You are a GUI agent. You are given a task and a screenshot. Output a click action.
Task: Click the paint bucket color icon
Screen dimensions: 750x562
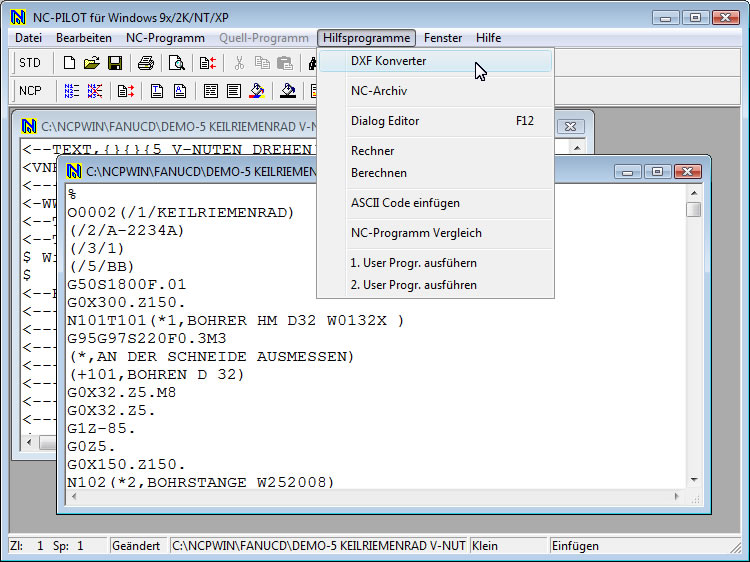[x=257, y=91]
